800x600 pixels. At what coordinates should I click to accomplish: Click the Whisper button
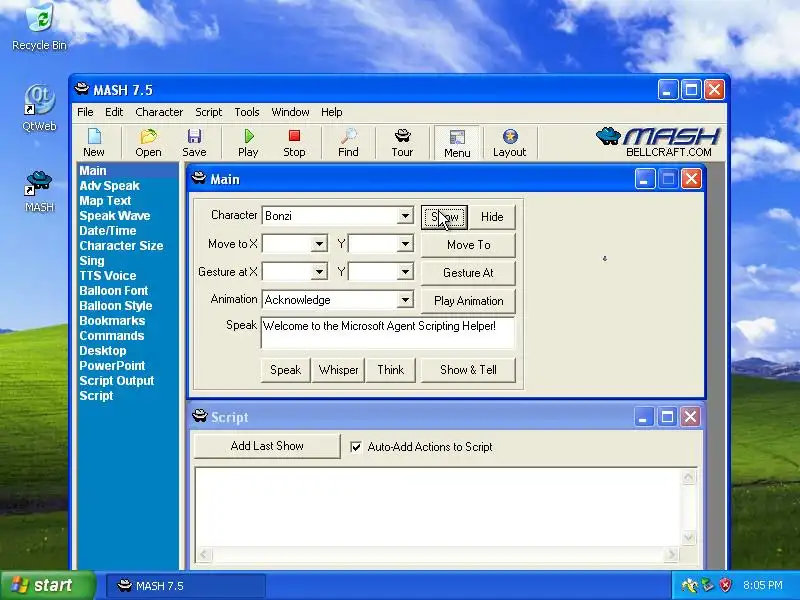(338, 370)
